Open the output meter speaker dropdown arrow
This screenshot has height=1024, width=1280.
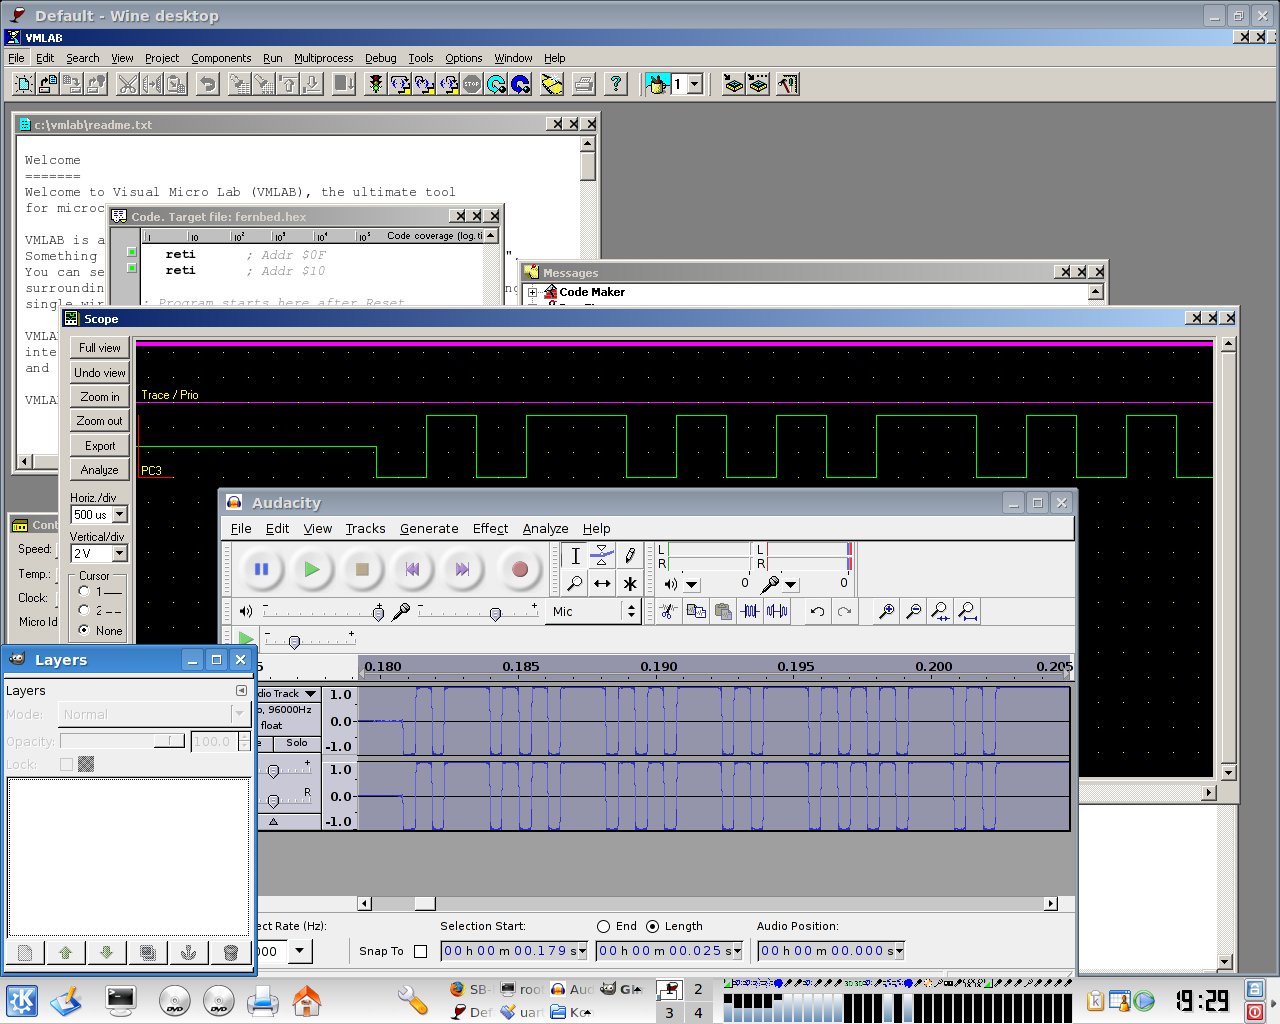(x=692, y=584)
